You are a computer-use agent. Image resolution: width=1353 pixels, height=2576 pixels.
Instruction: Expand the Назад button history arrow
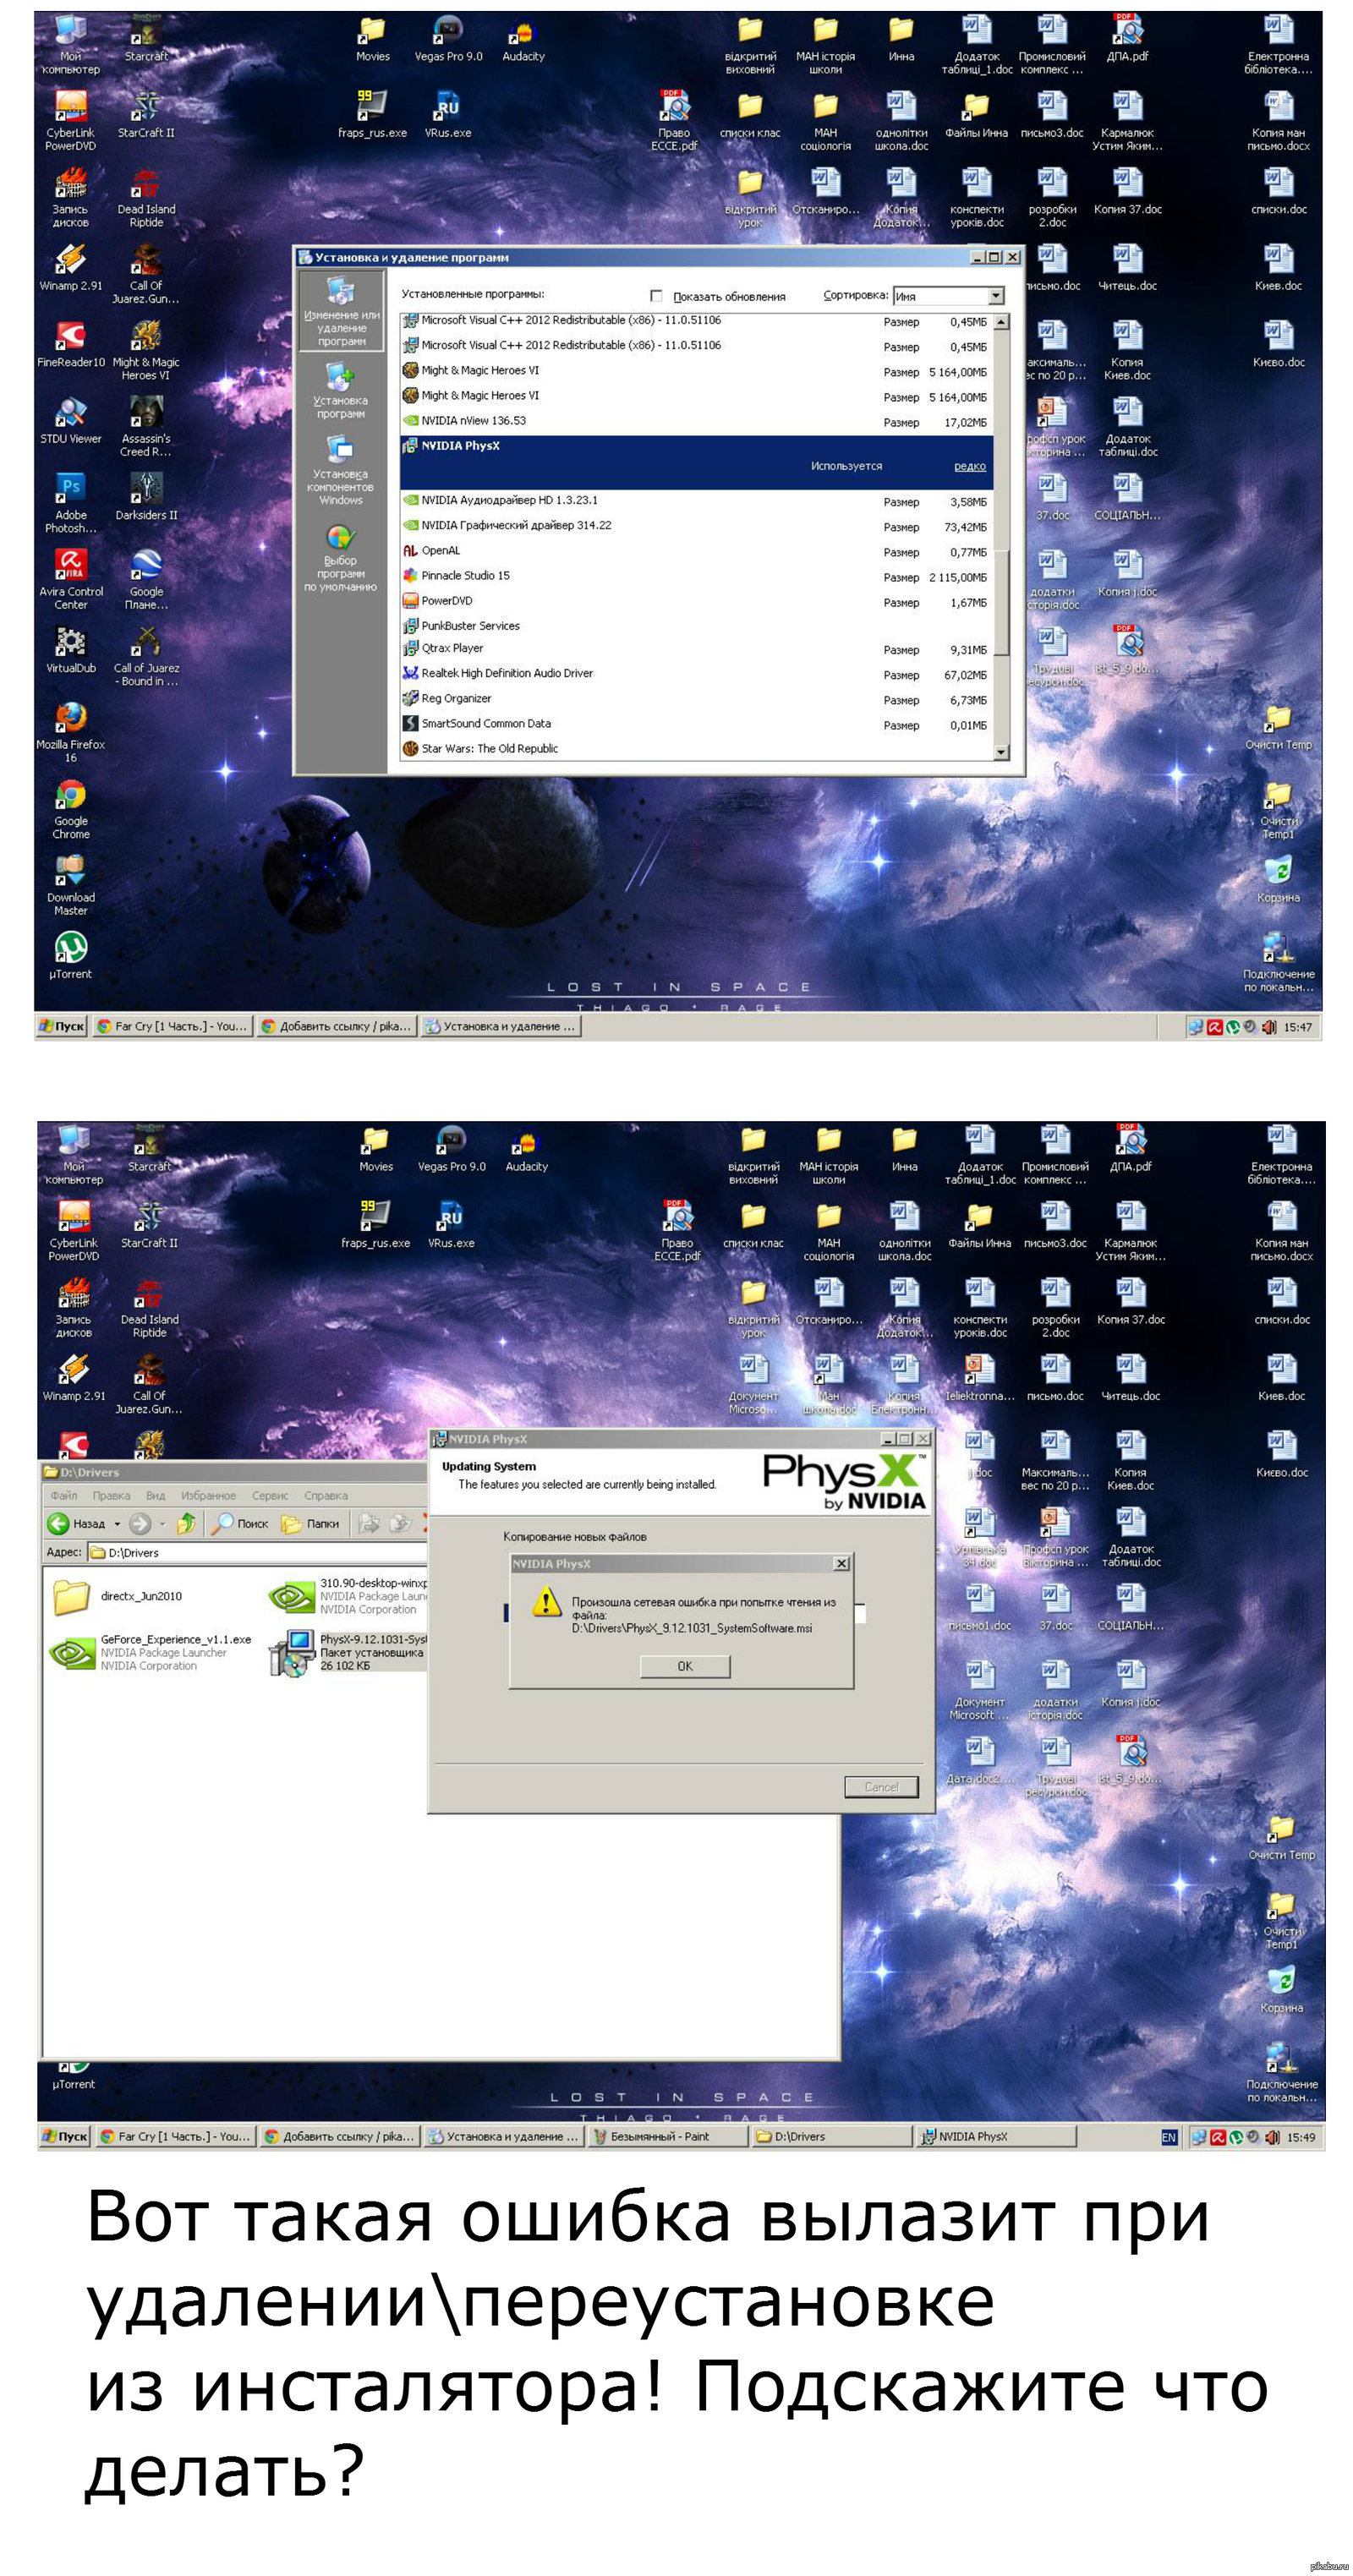[117, 1524]
